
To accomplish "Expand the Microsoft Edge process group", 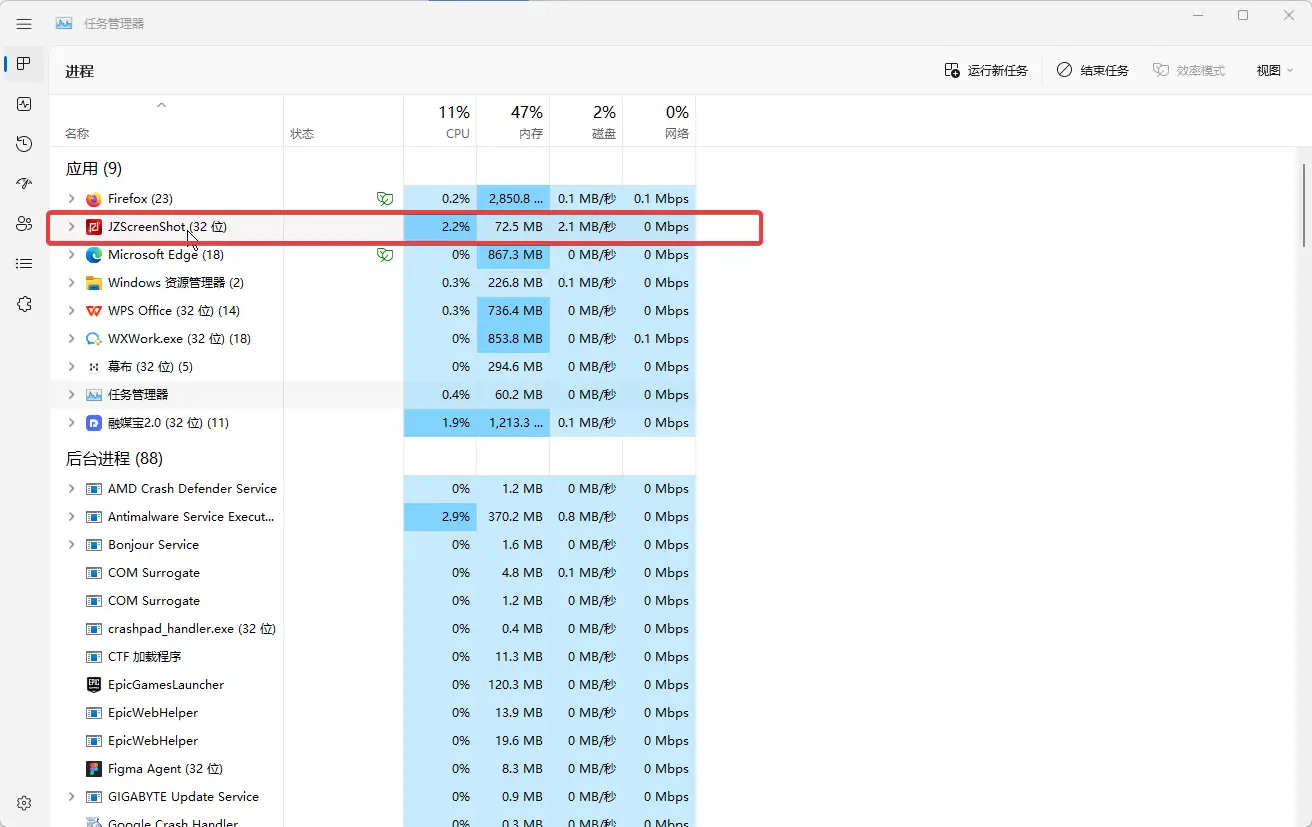I will coord(71,255).
